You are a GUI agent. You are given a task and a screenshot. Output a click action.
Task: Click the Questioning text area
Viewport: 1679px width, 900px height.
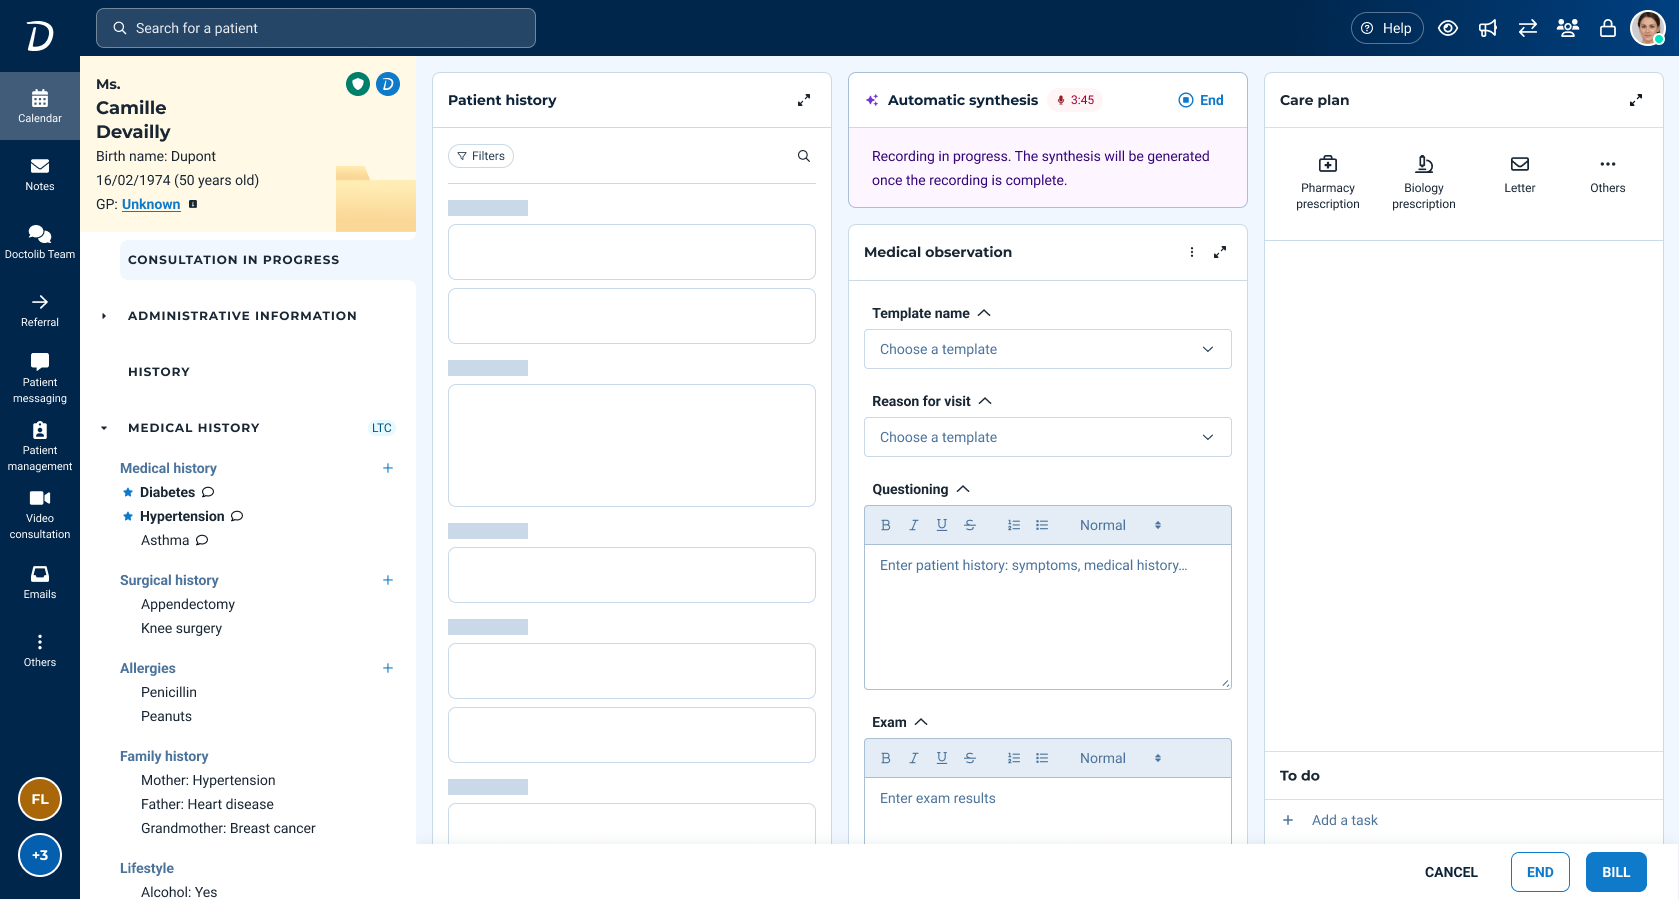(1048, 617)
